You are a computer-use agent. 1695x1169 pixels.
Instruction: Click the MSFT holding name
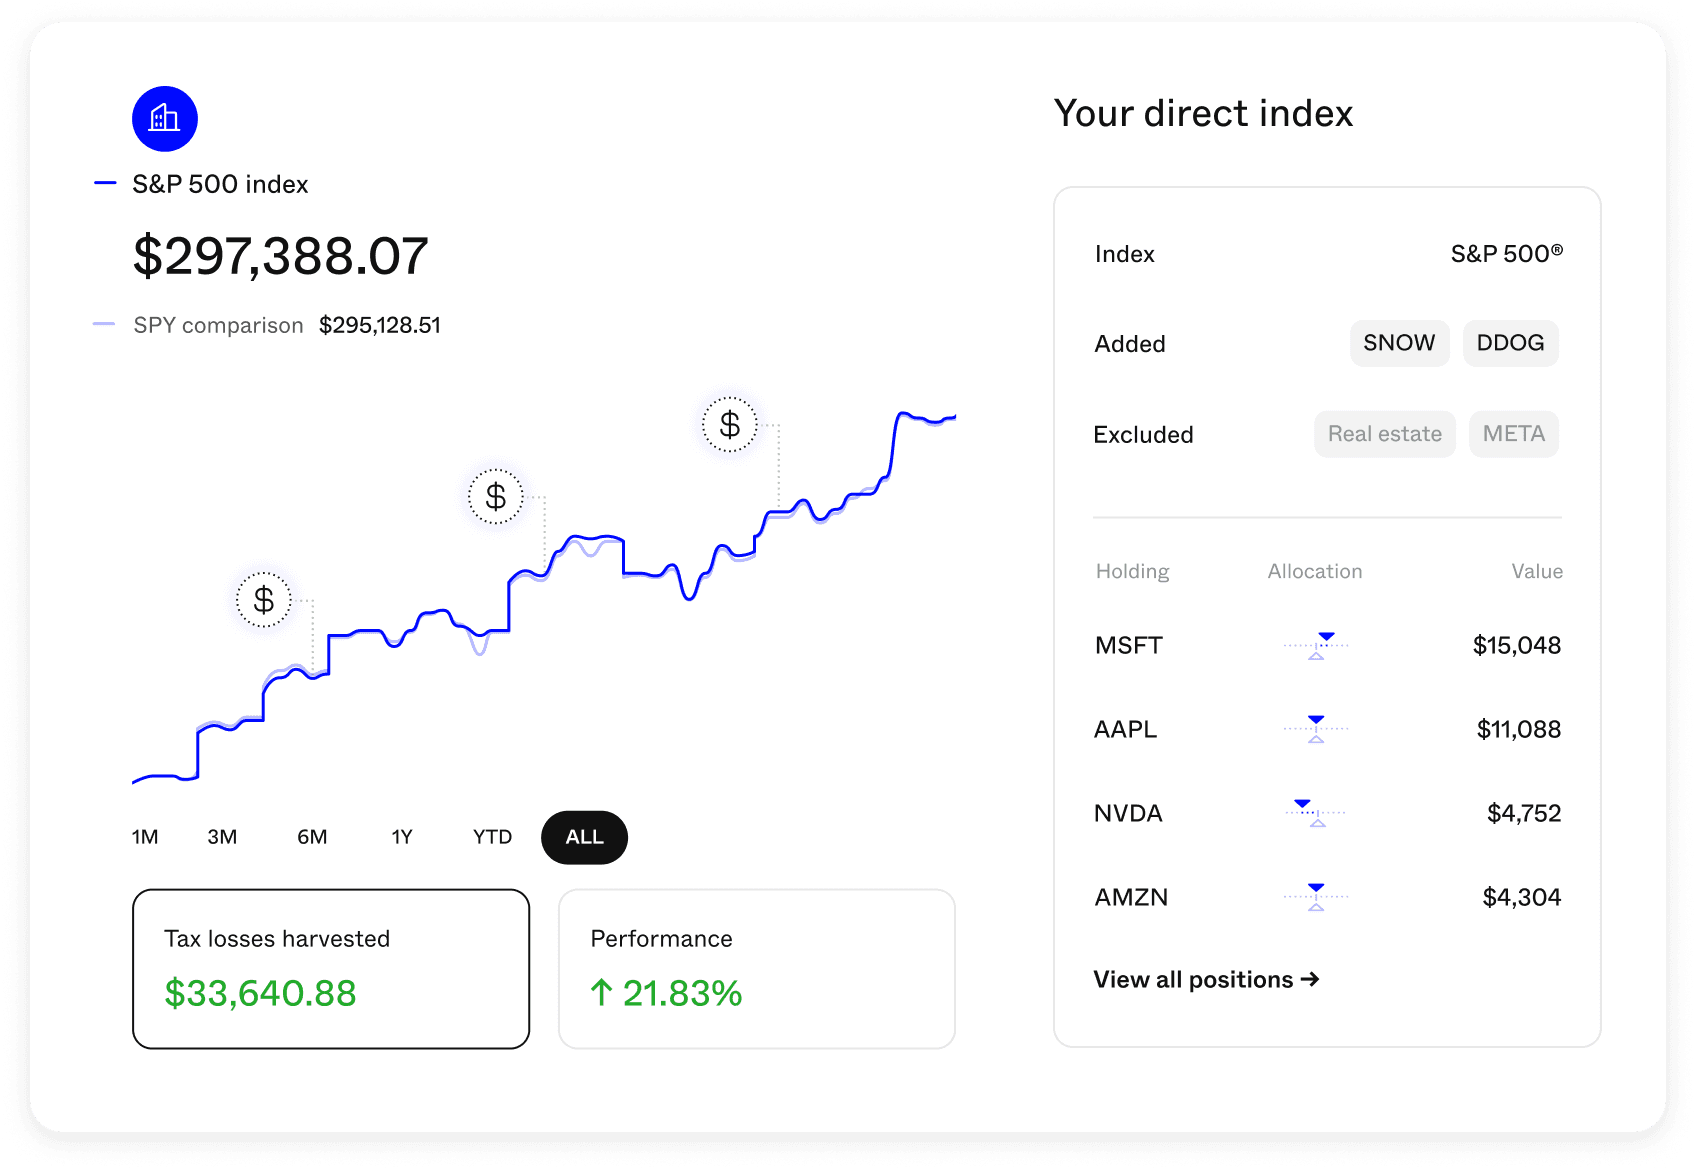1128,645
